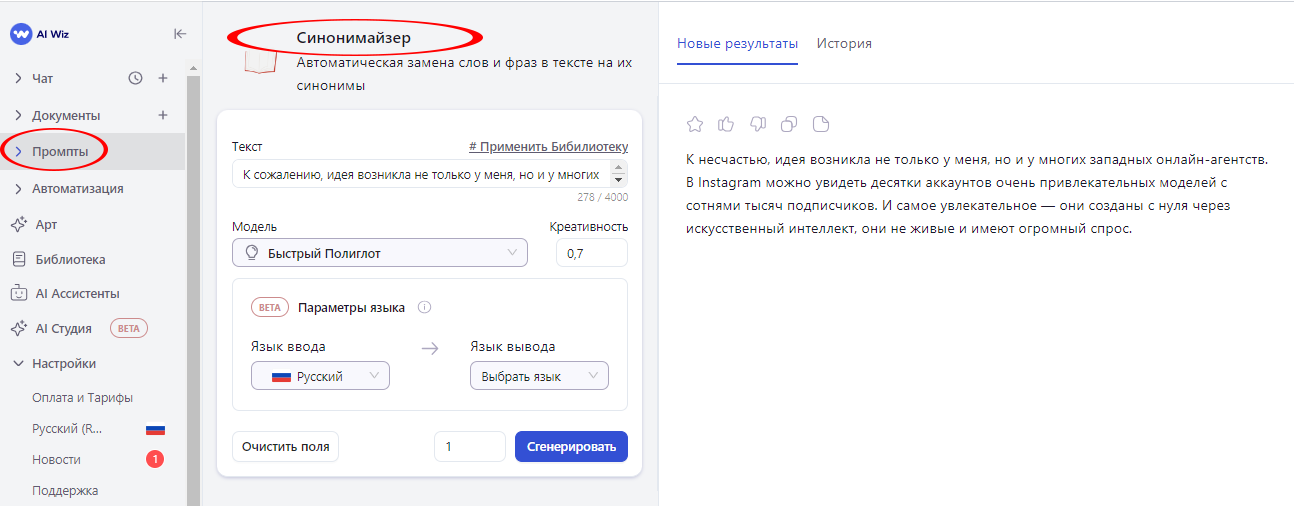Save result as note icon
Viewport: 1294px width, 506px height.
821,124
